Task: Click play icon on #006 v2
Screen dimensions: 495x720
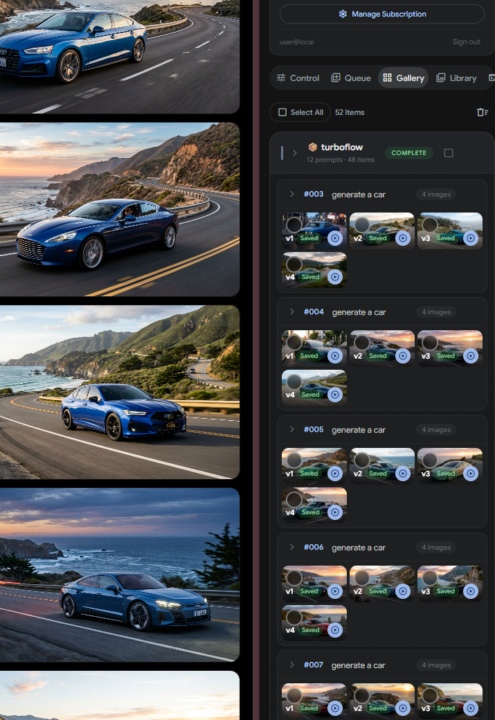Action: coord(403,591)
